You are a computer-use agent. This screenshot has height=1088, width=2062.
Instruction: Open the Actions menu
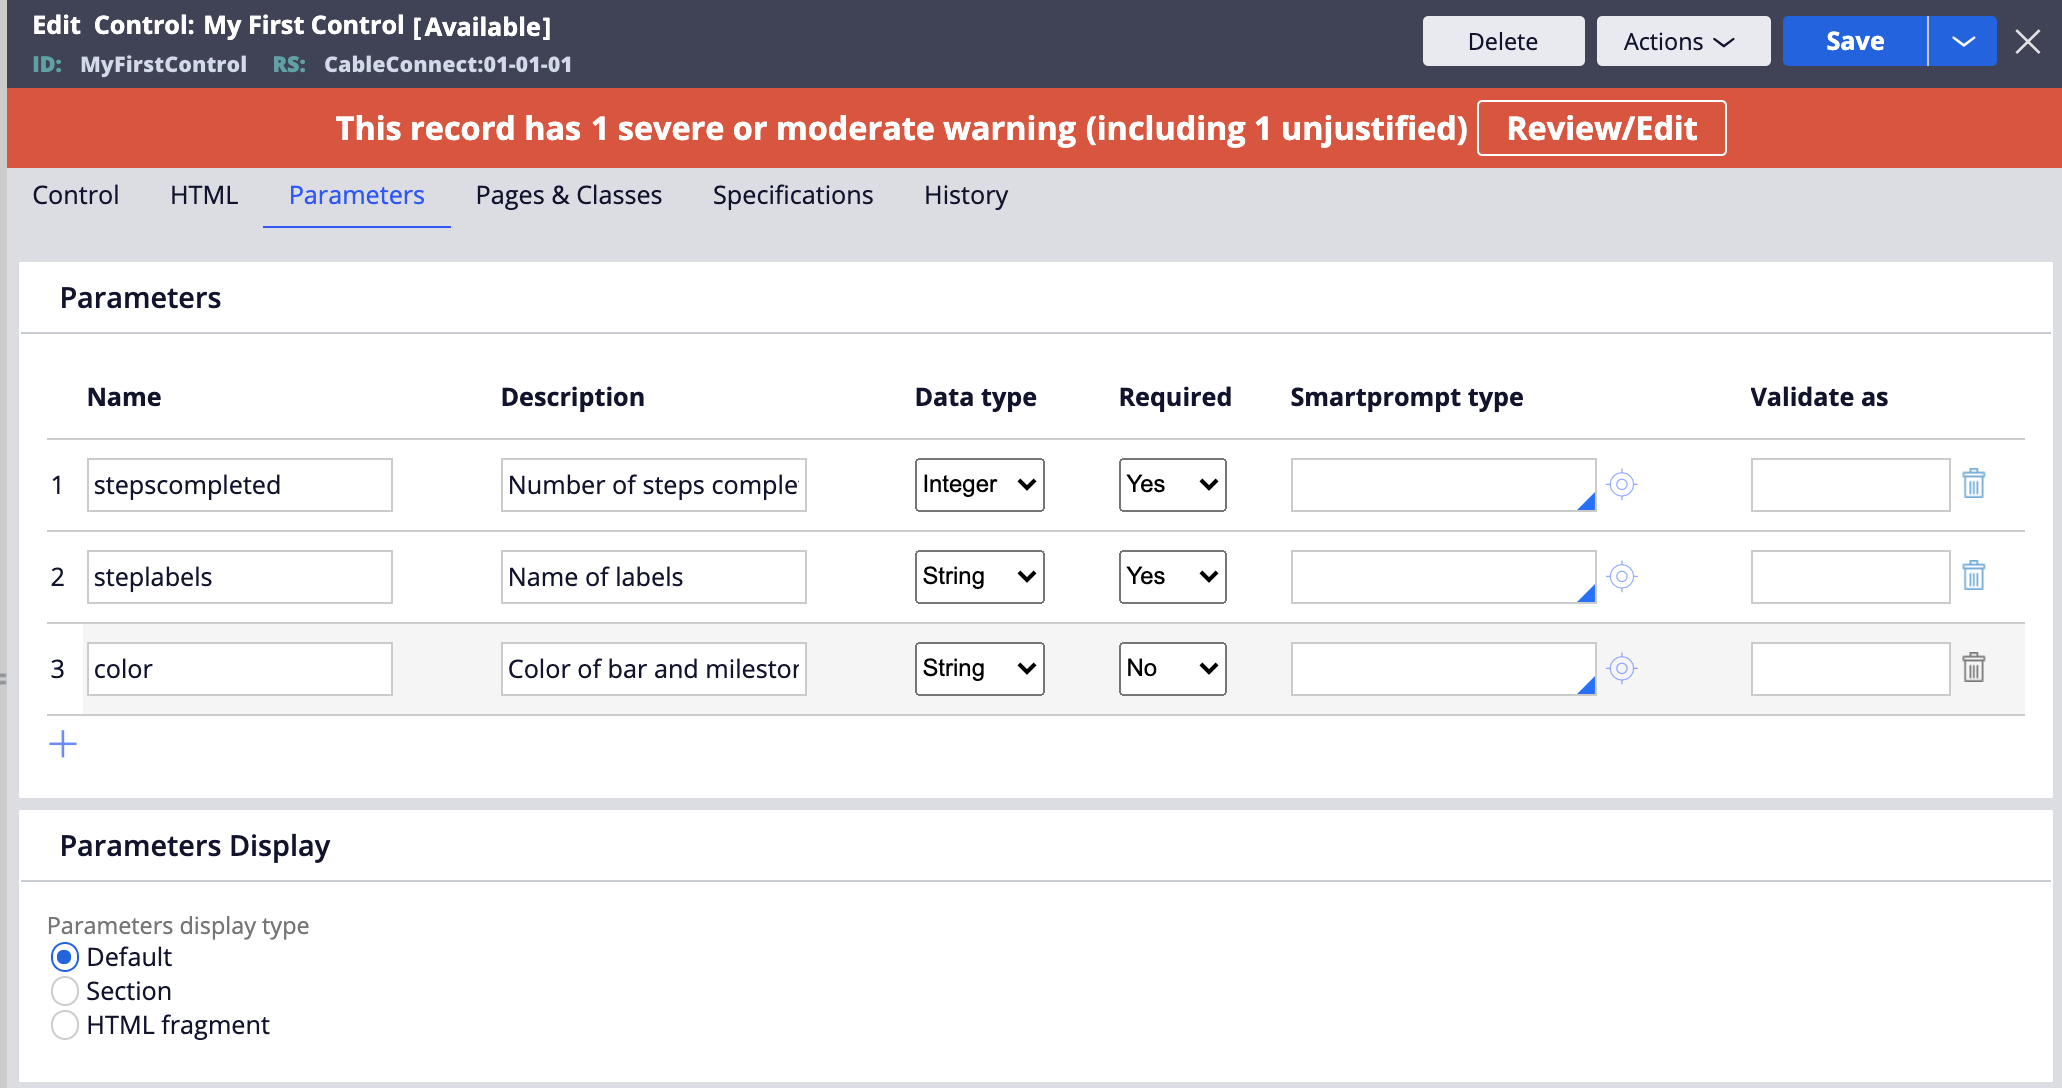(1682, 42)
